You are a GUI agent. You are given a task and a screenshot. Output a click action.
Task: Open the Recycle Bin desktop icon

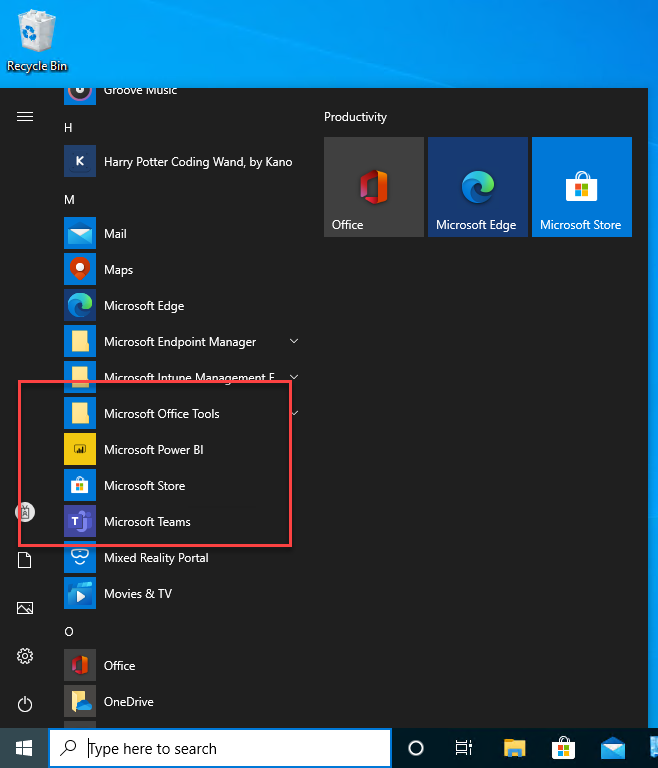pyautogui.click(x=37, y=41)
